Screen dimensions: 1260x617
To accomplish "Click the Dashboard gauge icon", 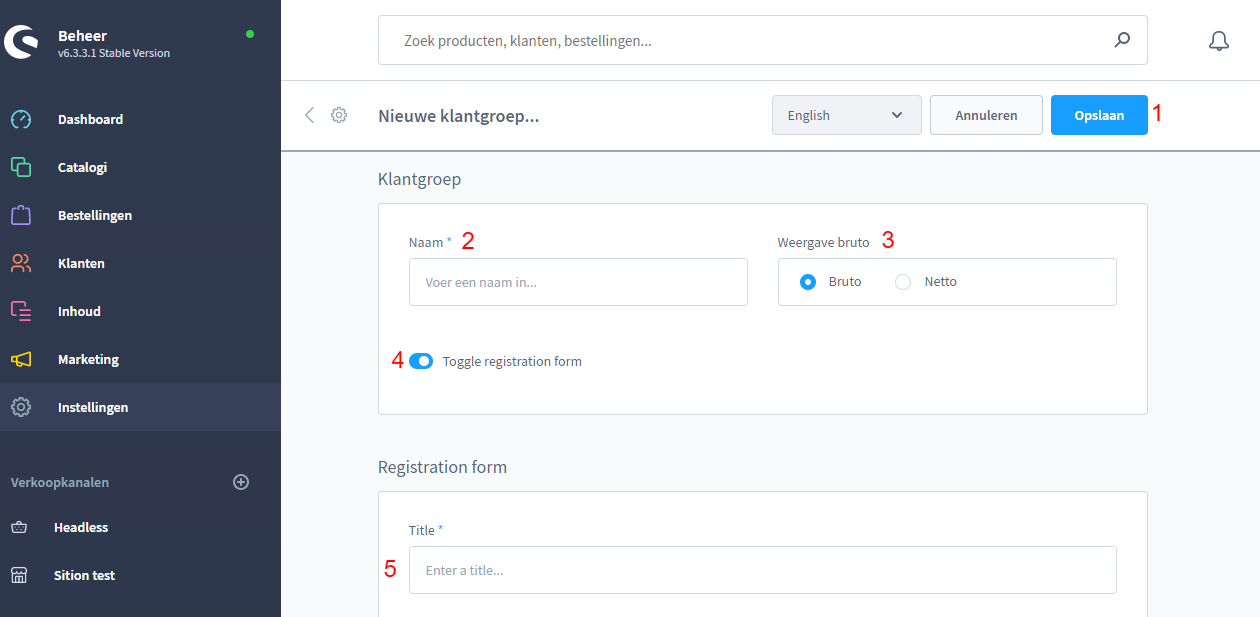I will tap(21, 119).
